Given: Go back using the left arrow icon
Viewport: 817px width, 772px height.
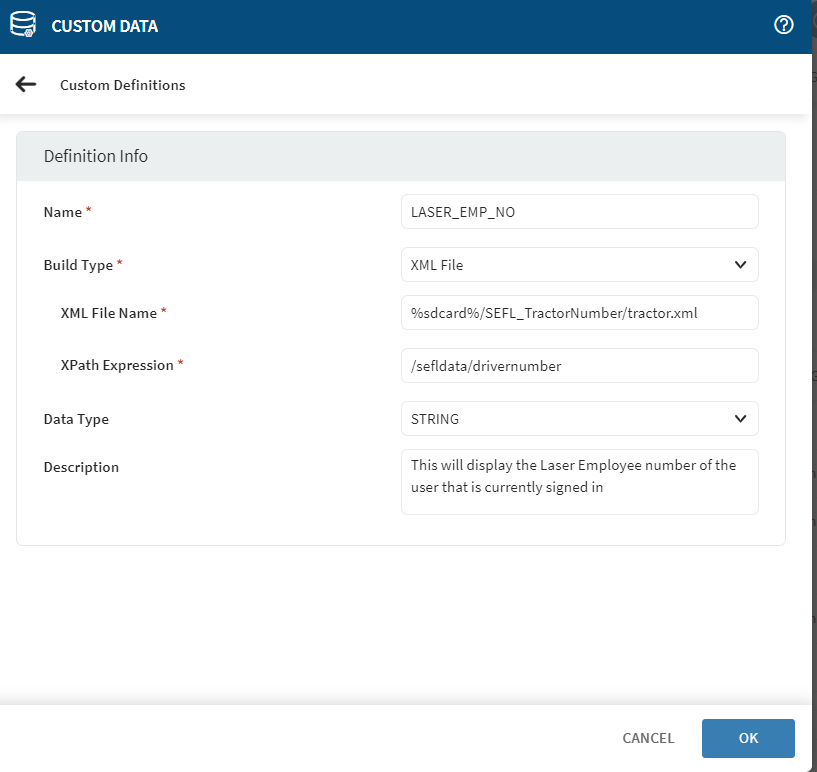Looking at the screenshot, I should pos(26,85).
